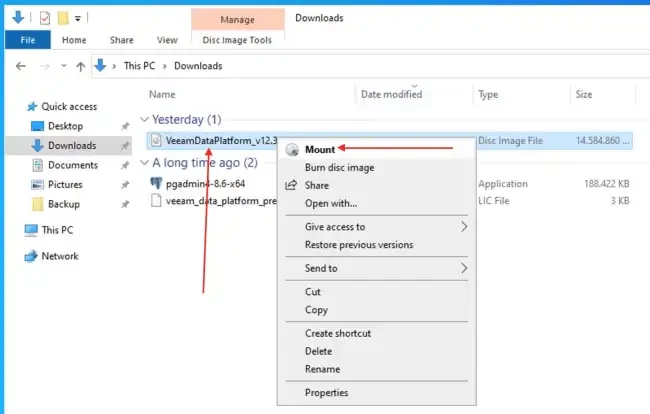Viewport: 650px width, 414px height.
Task: Click This PC in the address breadcrumb
Action: (x=139, y=66)
